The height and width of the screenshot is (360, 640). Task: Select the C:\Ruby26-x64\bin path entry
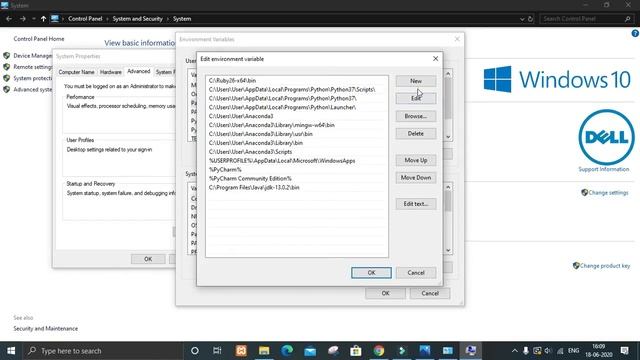(x=297, y=80)
